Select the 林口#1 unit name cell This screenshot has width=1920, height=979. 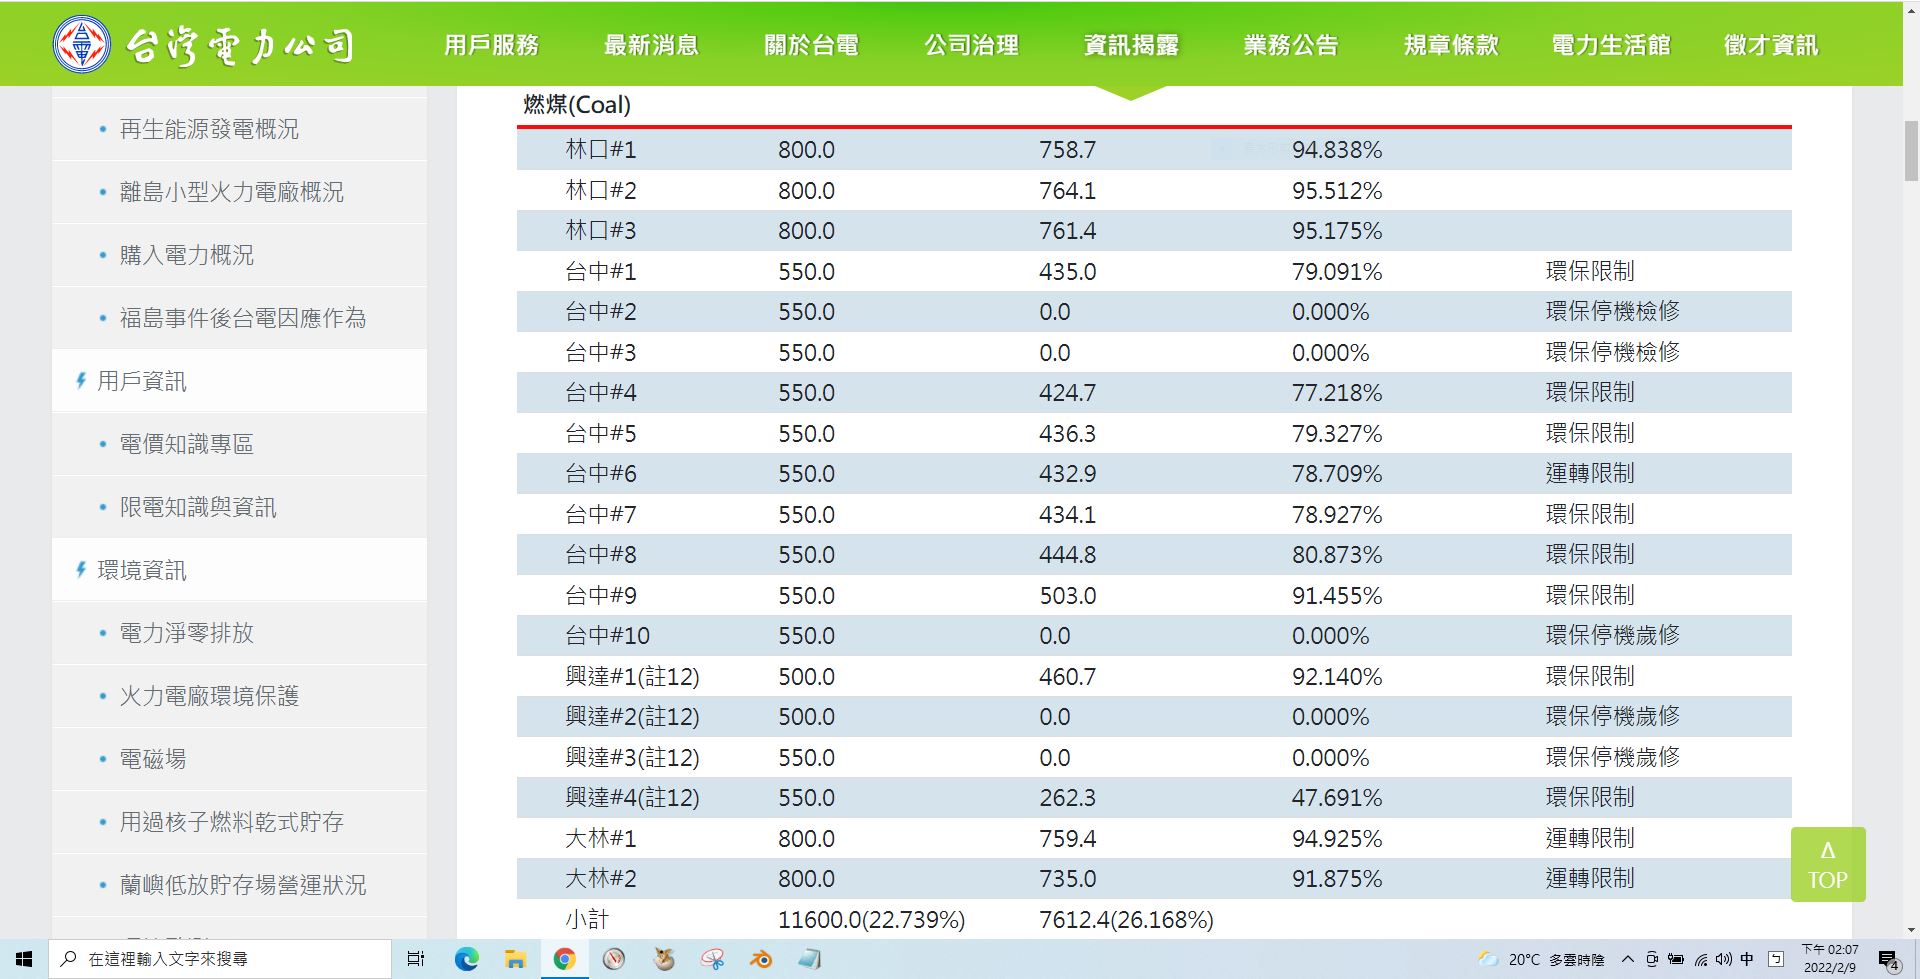pyautogui.click(x=601, y=150)
